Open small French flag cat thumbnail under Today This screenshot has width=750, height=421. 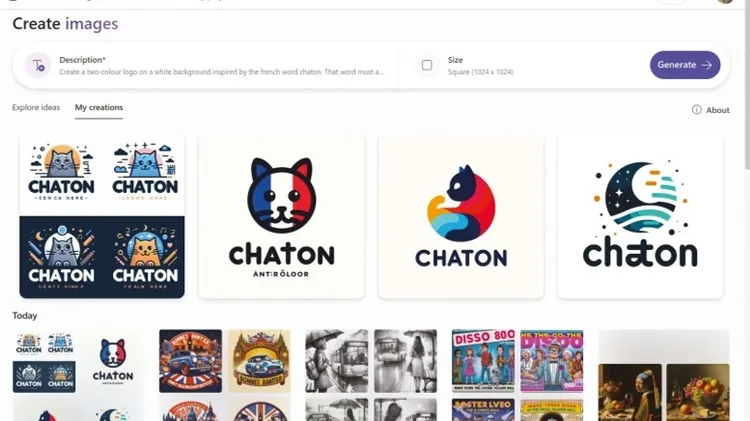[113, 361]
